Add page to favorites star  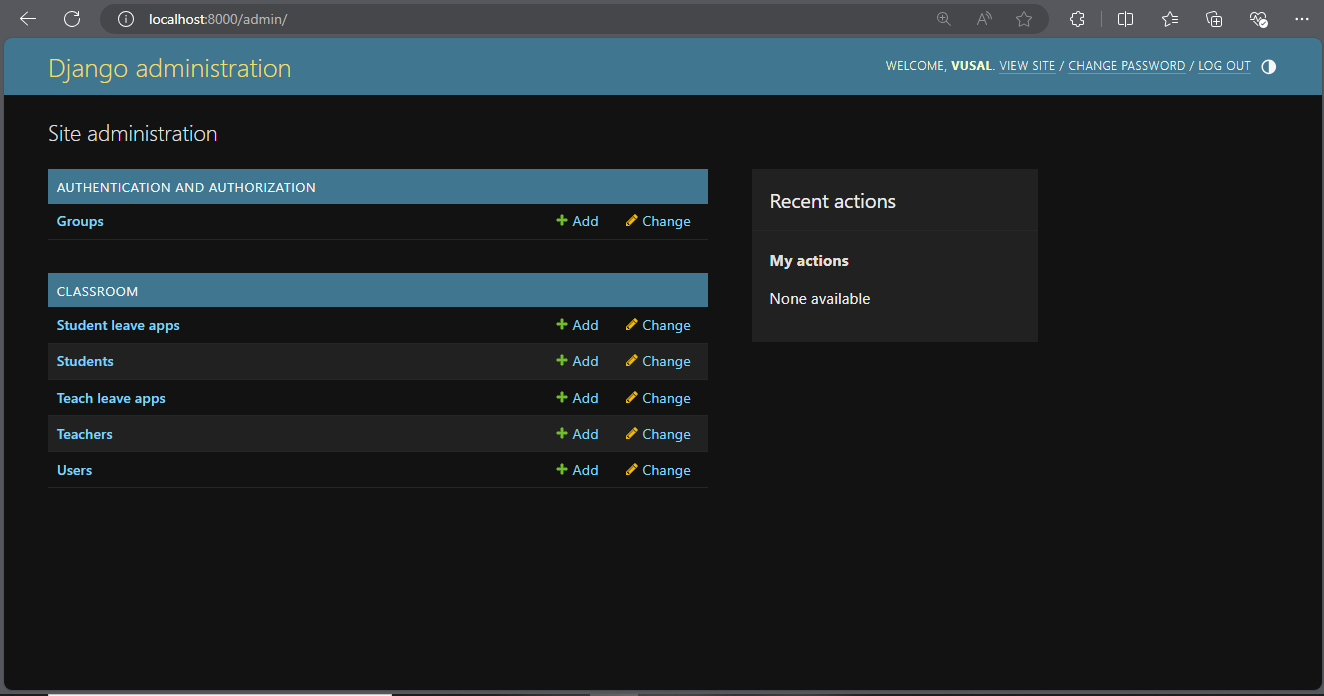[x=1024, y=19]
